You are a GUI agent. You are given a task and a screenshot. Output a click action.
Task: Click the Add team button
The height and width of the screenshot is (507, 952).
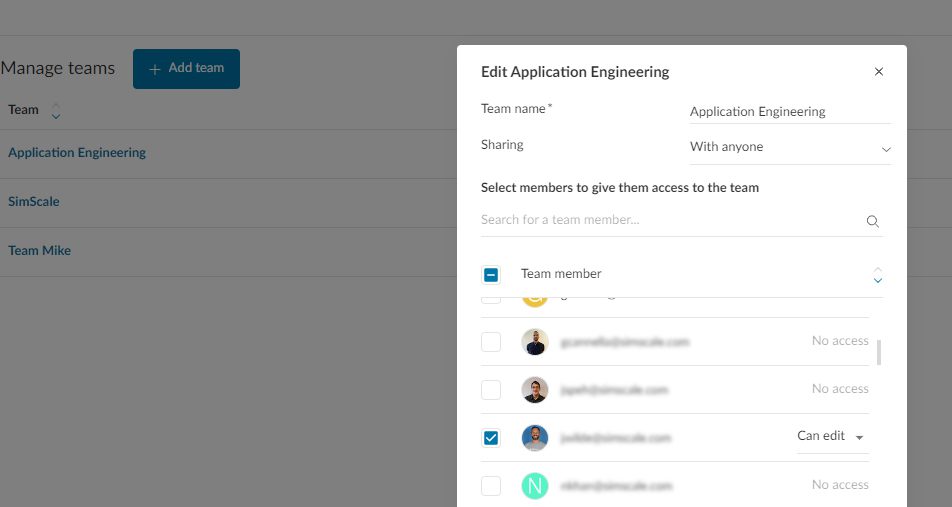[x=186, y=69]
